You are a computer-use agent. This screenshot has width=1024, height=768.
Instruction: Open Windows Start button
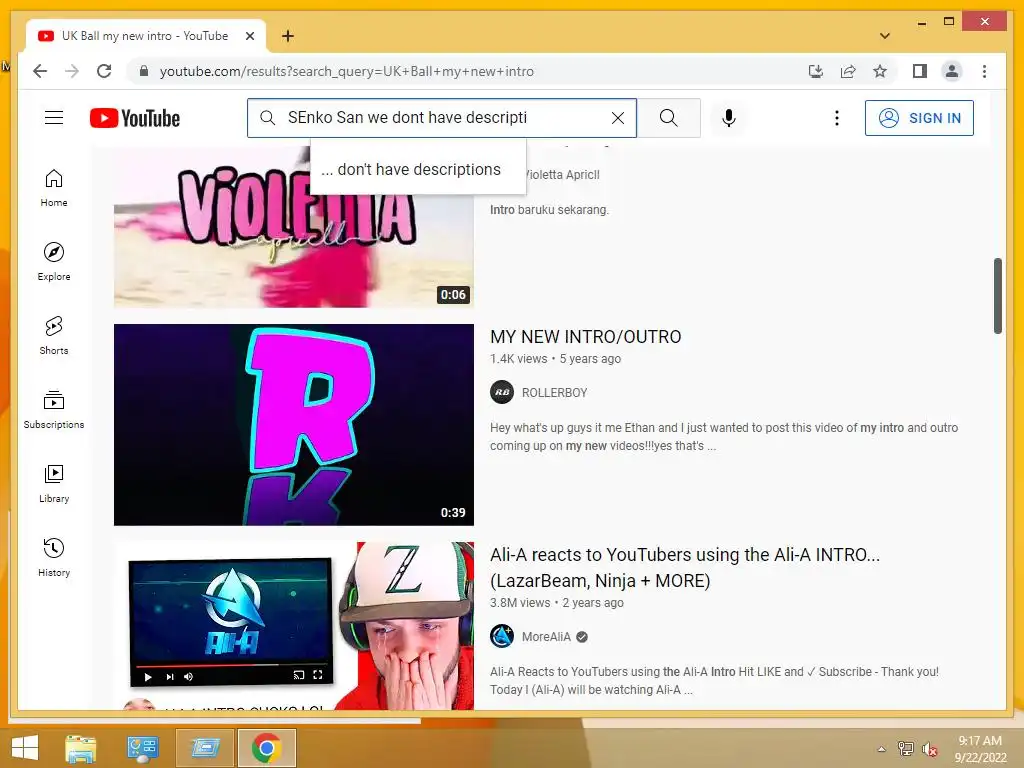click(25, 748)
